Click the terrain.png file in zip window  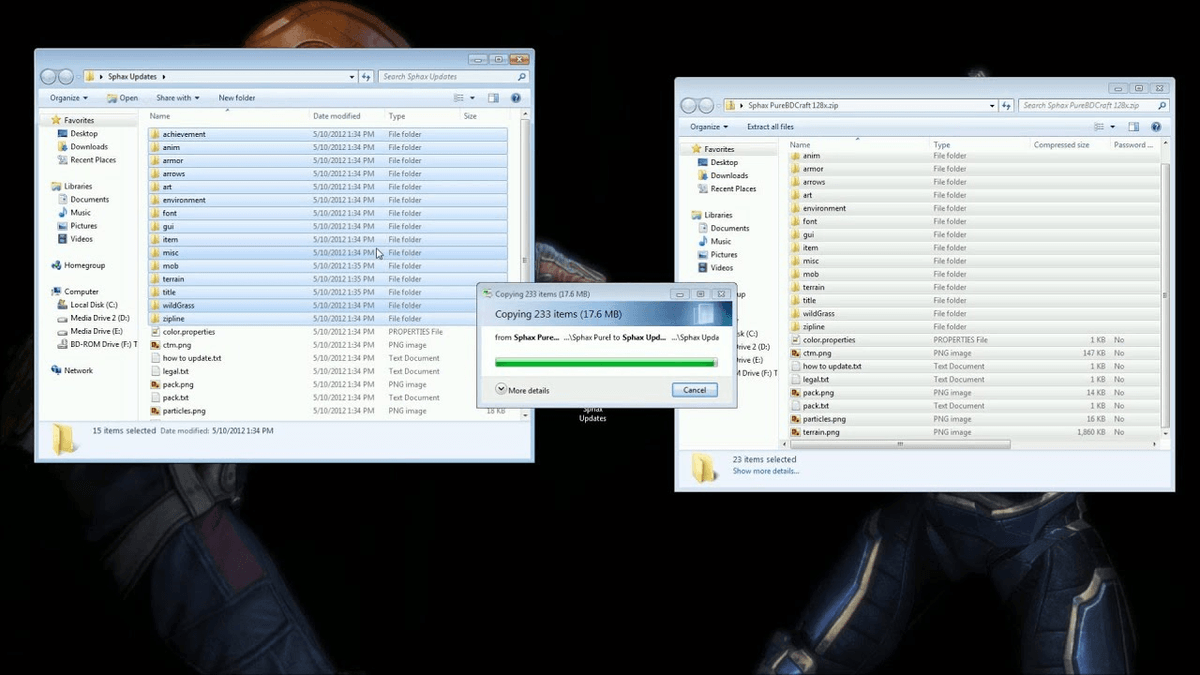point(820,432)
